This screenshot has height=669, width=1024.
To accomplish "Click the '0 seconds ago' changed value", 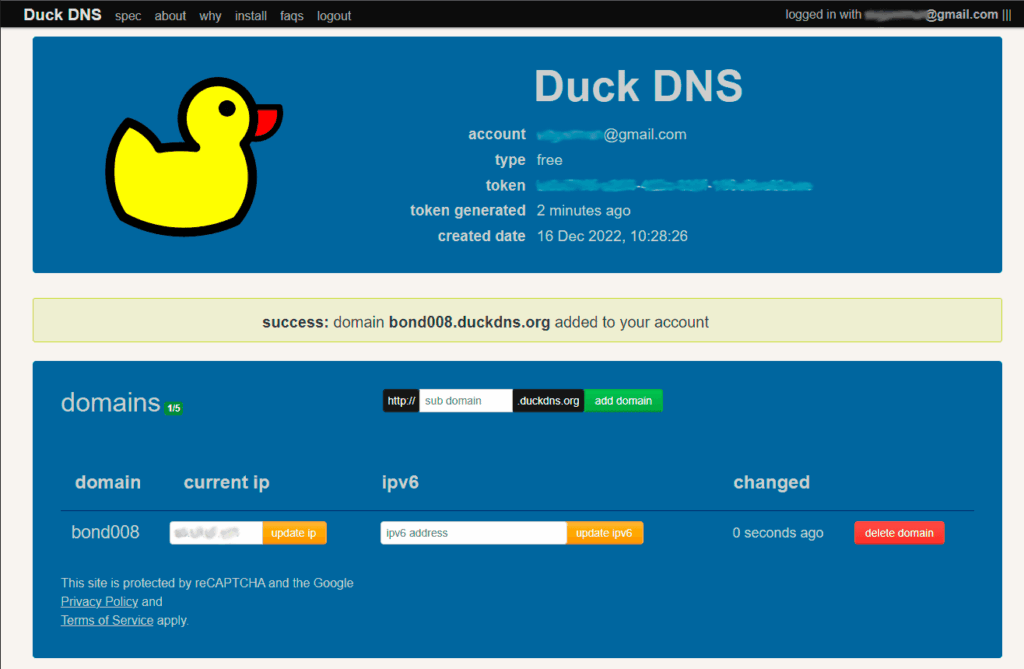I will (778, 532).
